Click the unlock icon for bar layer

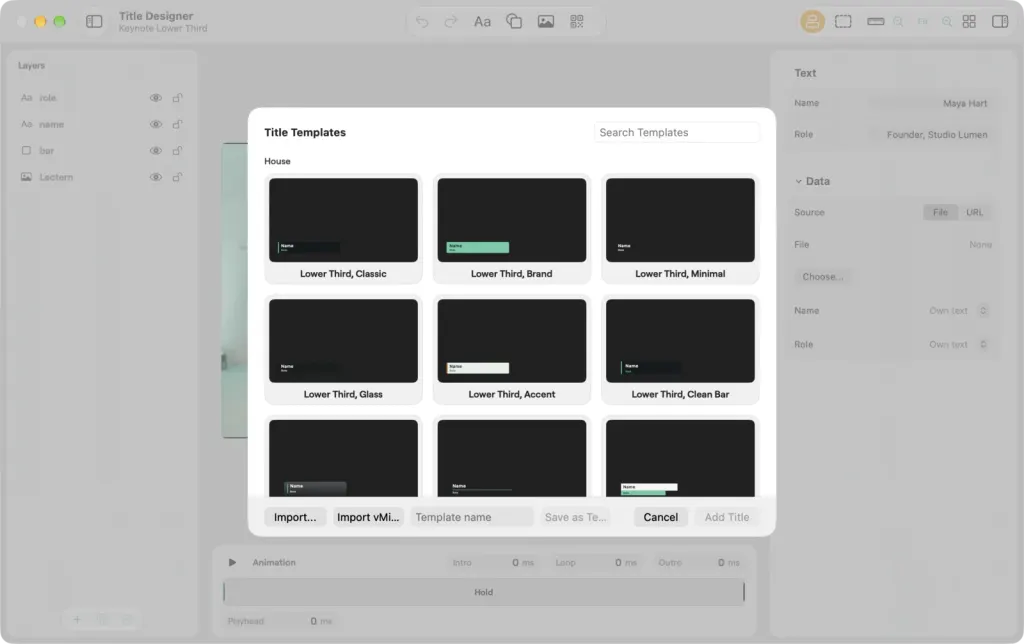pyautogui.click(x=177, y=151)
